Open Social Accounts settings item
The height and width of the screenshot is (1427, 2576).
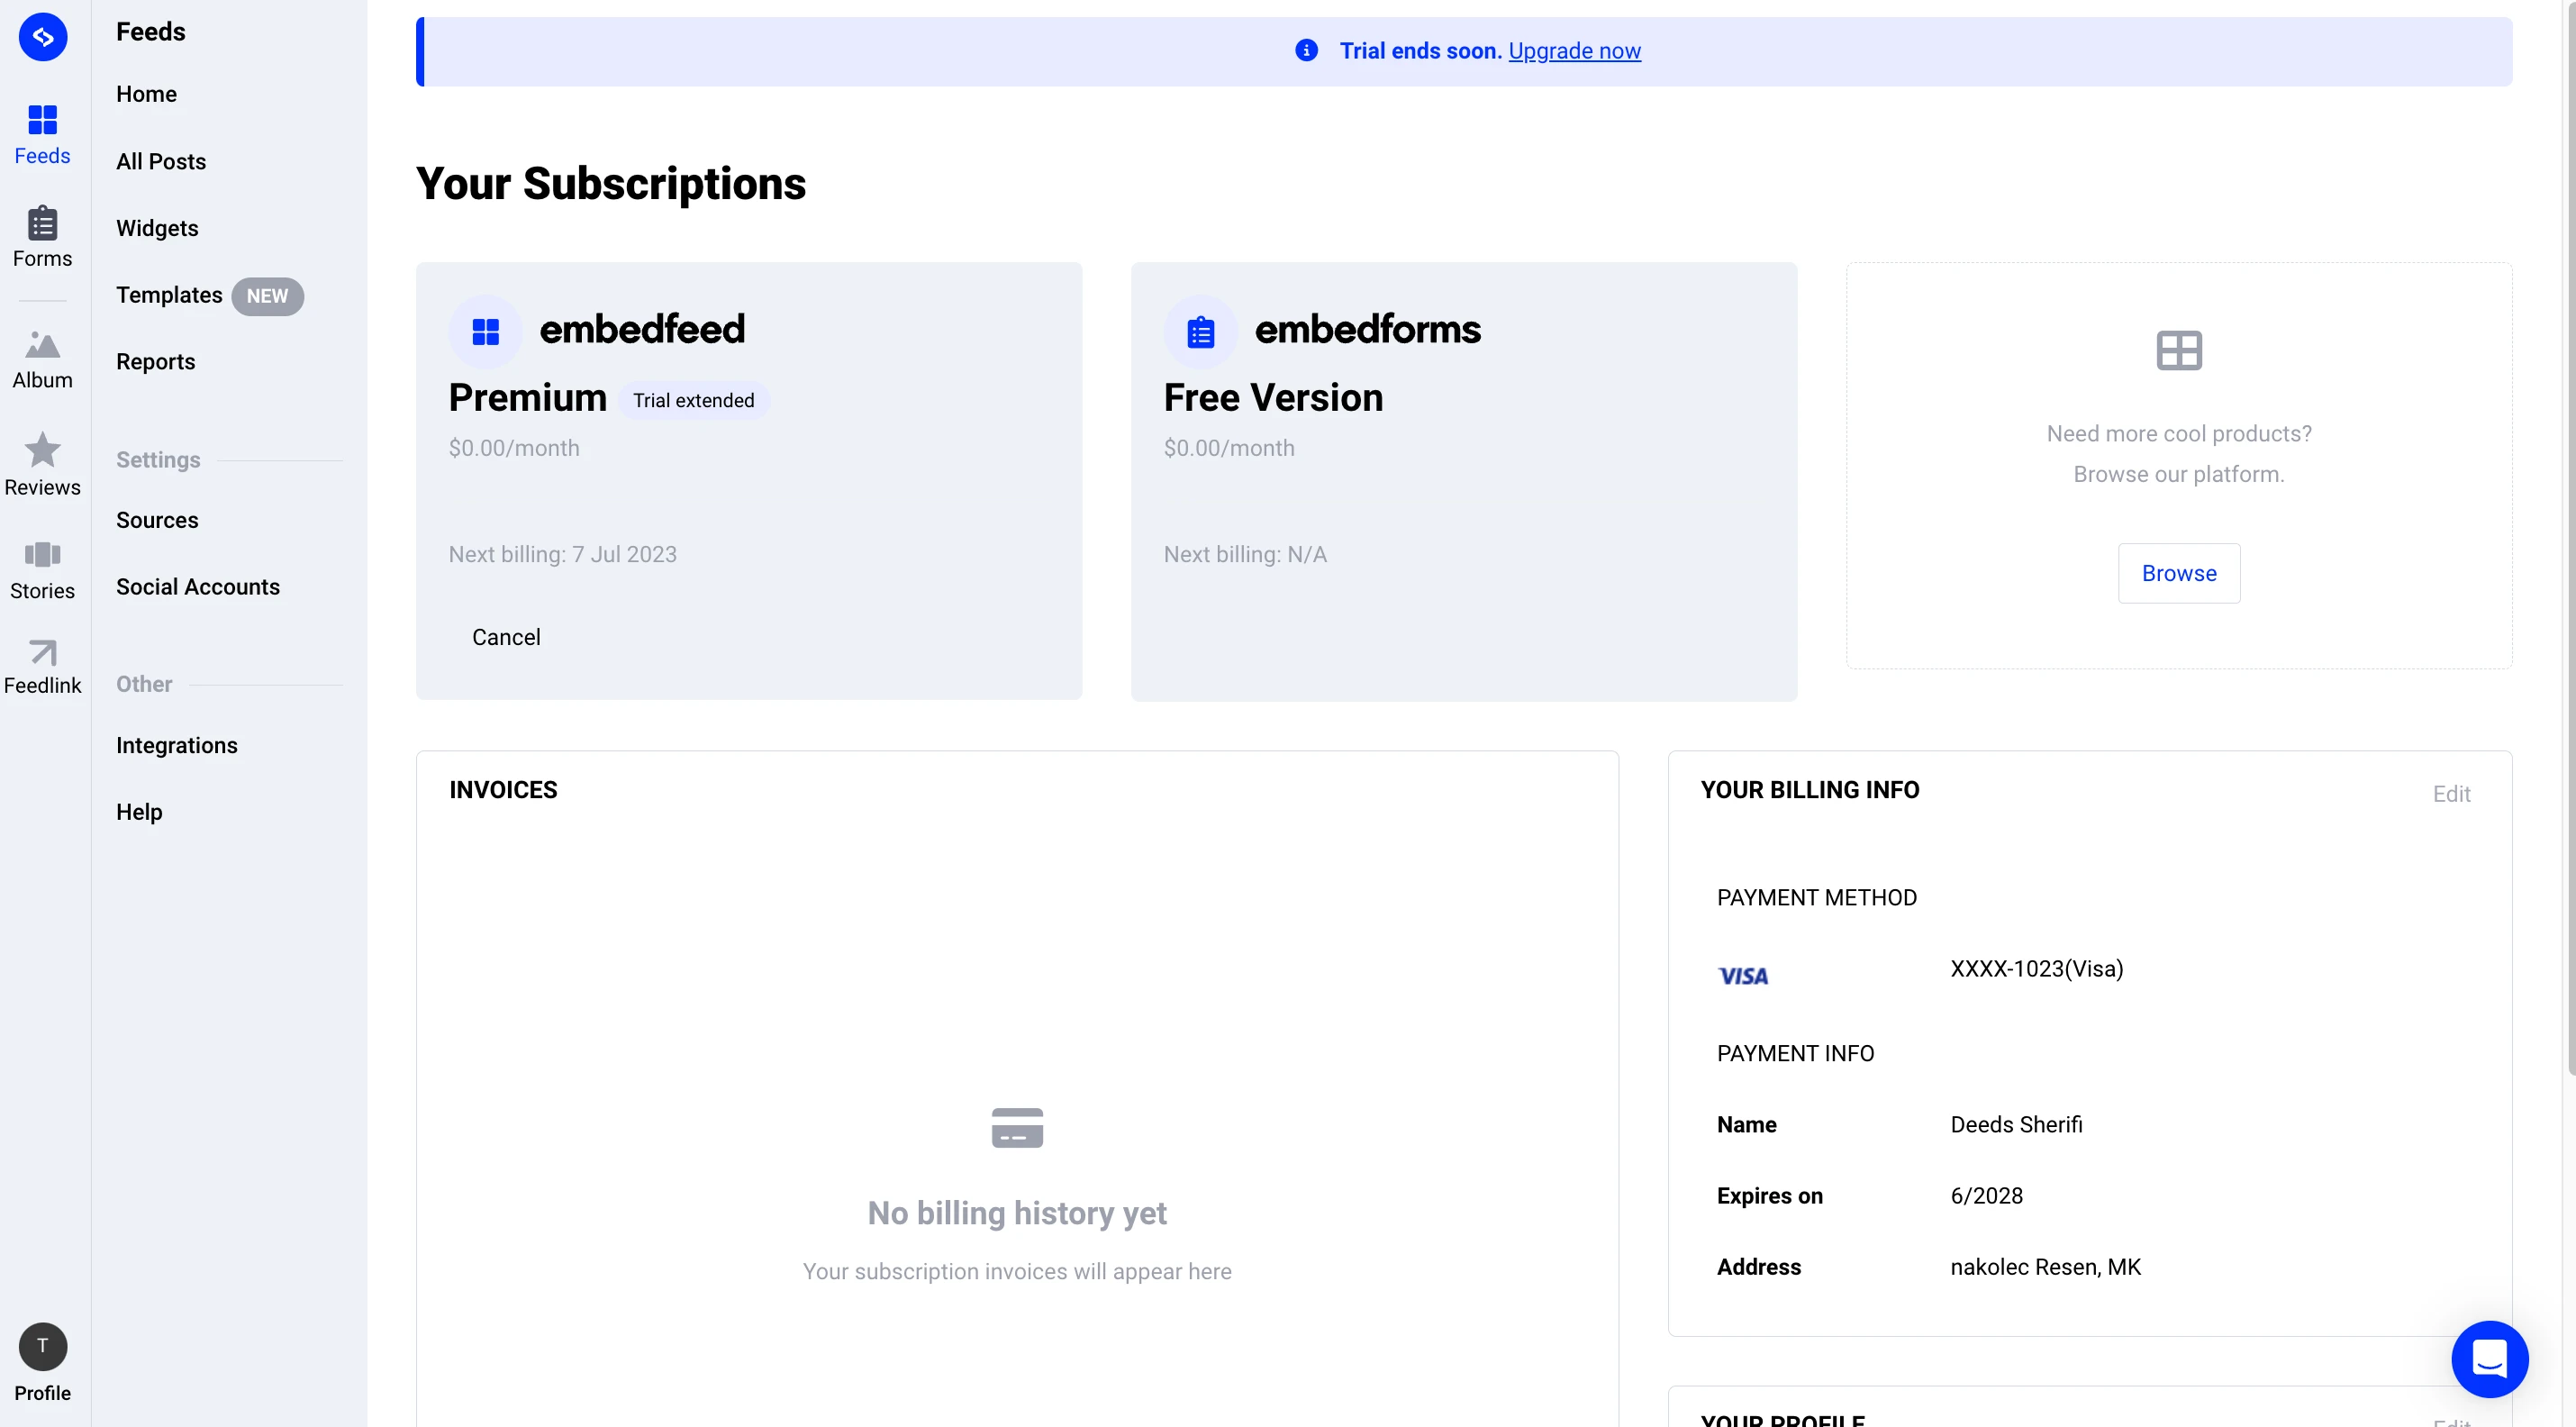tap(198, 587)
